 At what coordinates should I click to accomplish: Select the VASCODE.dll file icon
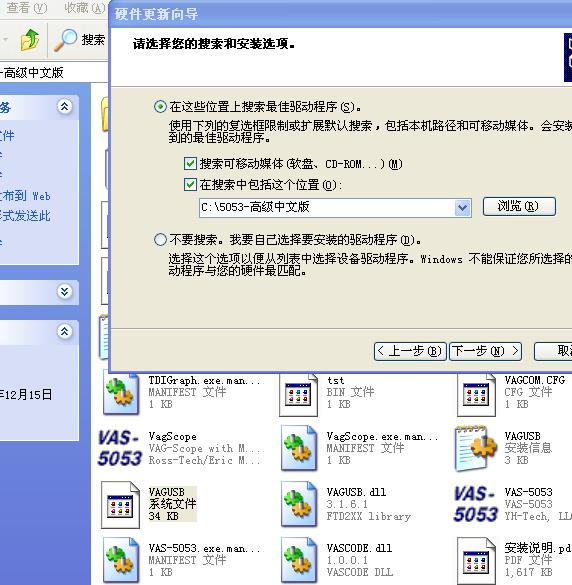pyautogui.click(x=299, y=560)
